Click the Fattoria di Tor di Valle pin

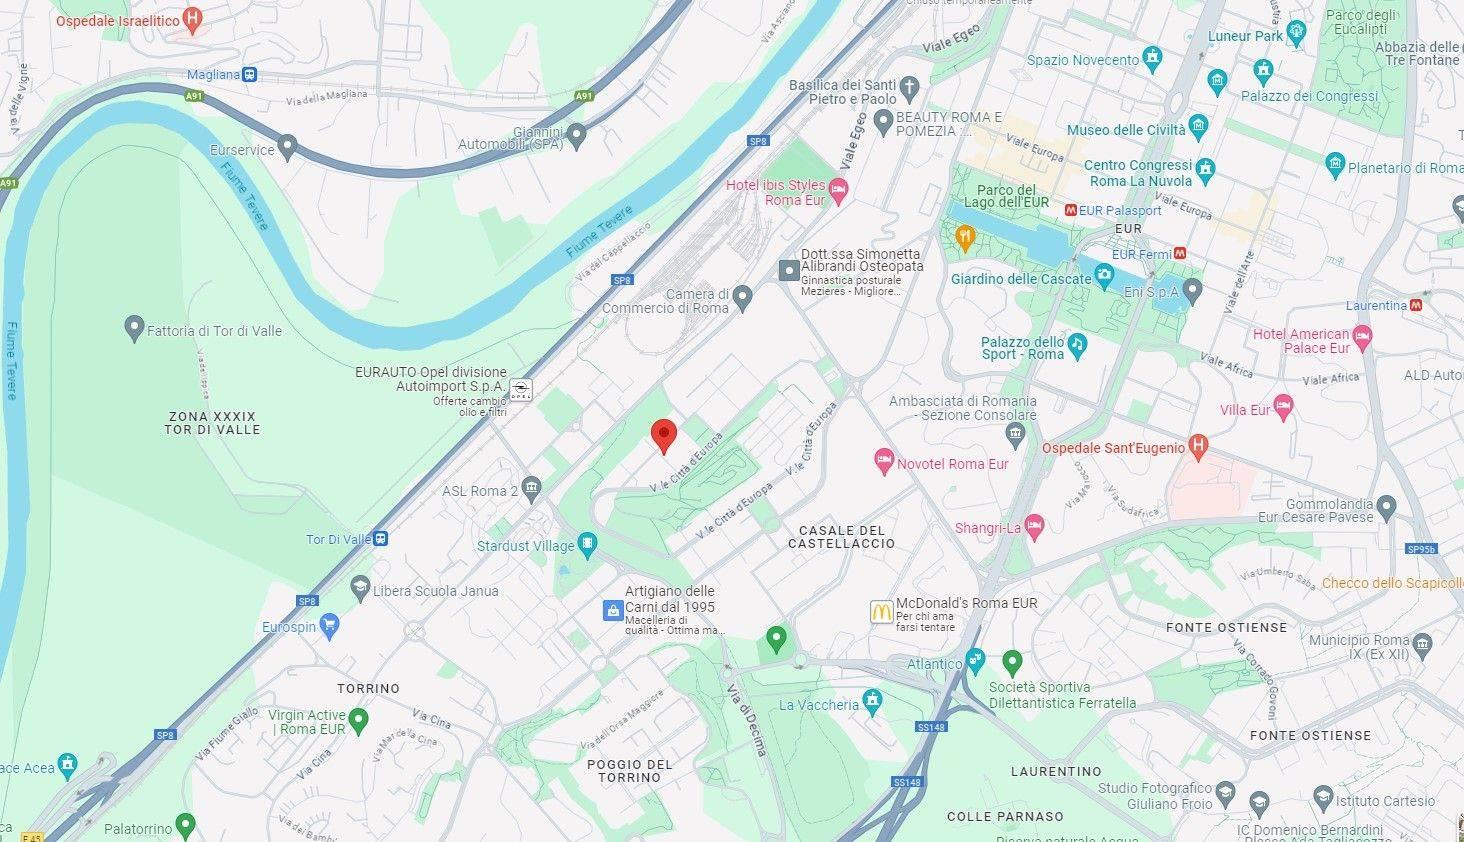tap(134, 328)
